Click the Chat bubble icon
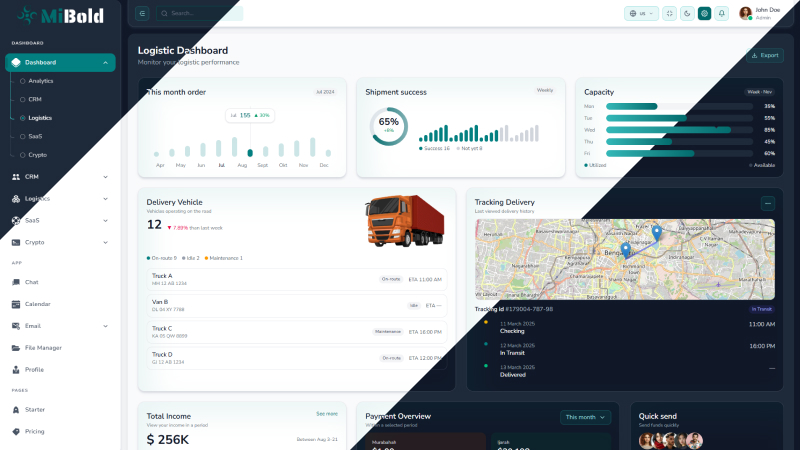800x450 pixels. click(16, 282)
